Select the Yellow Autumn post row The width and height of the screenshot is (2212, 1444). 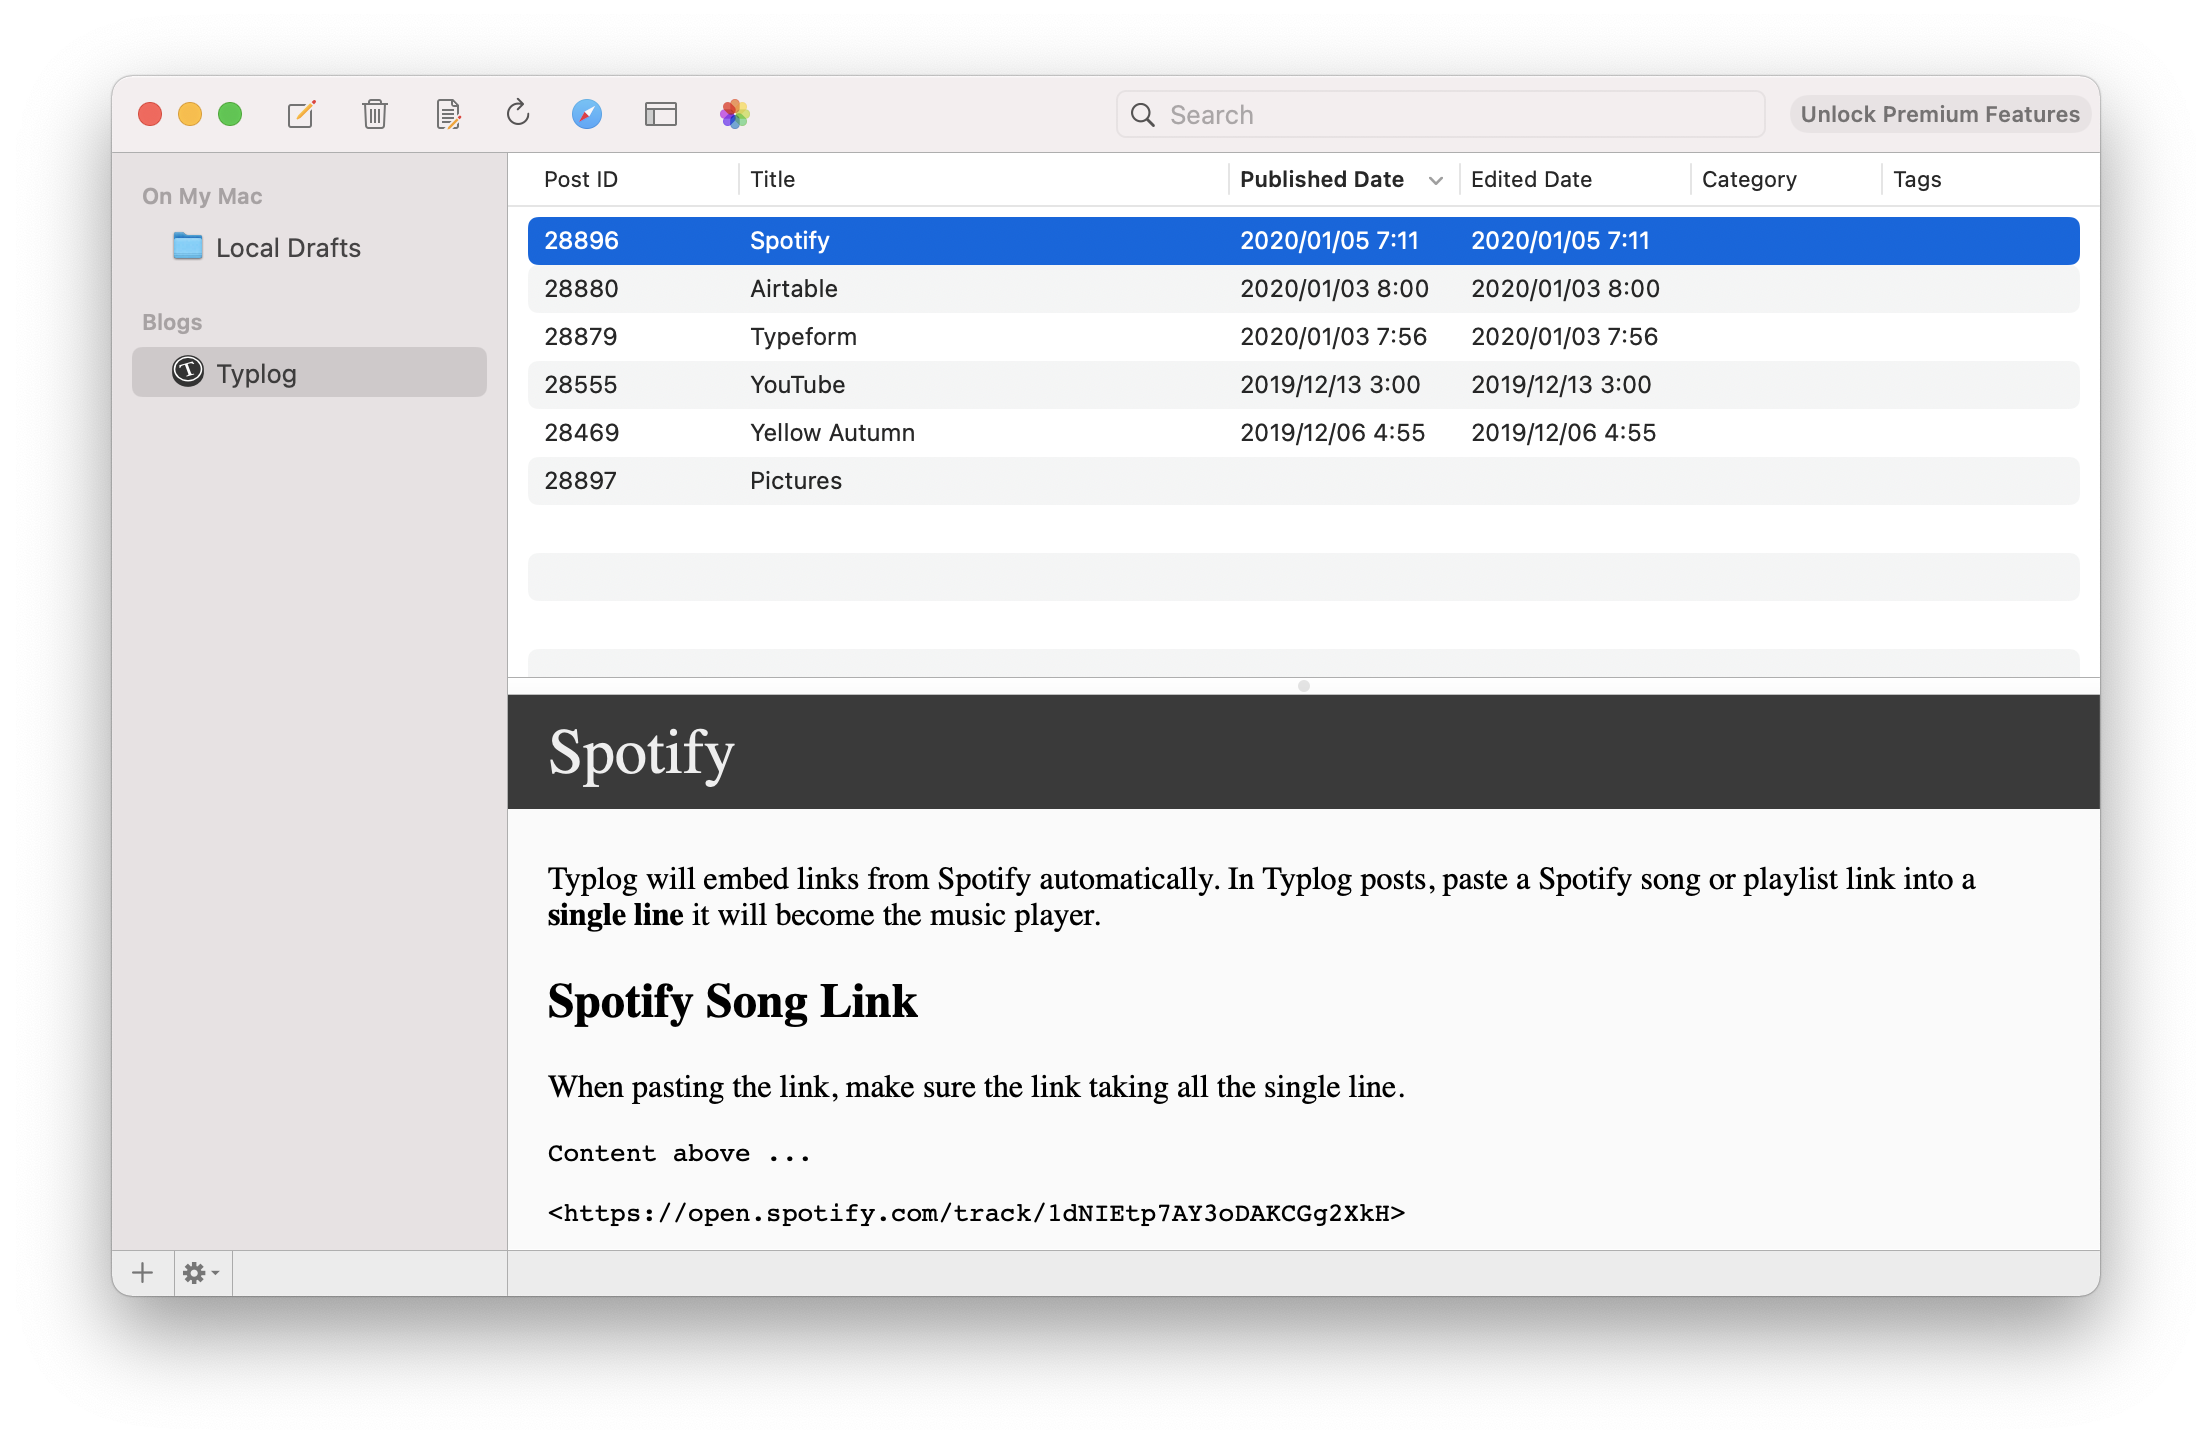pyautogui.click(x=1303, y=432)
